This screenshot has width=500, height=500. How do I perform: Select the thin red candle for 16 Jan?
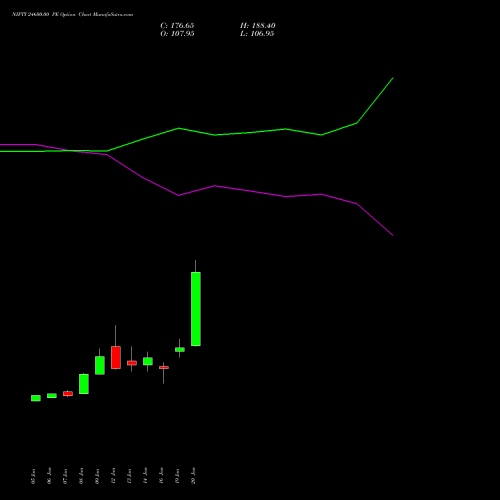(164, 367)
